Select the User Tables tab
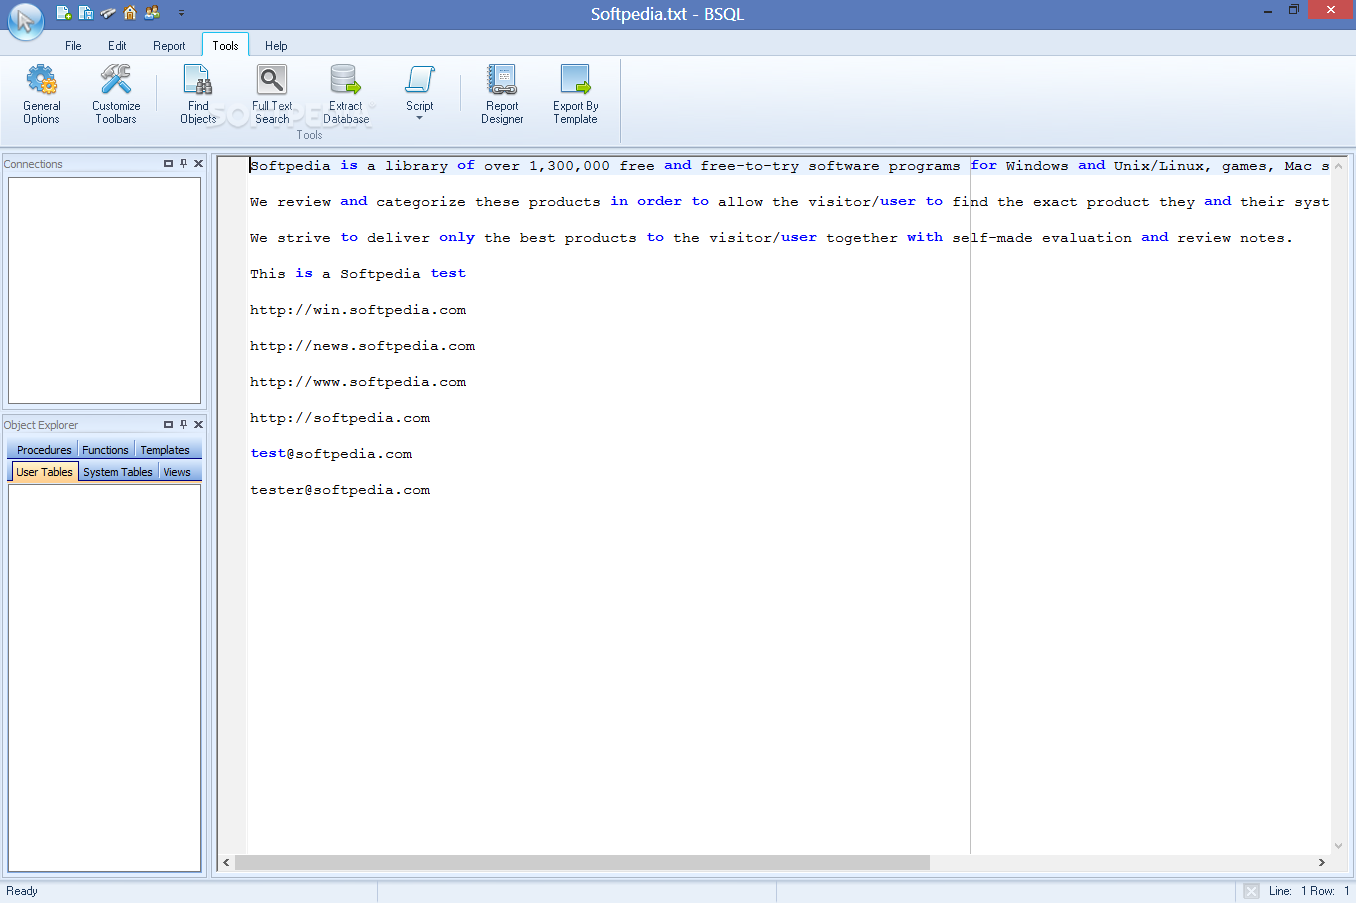 tap(44, 472)
